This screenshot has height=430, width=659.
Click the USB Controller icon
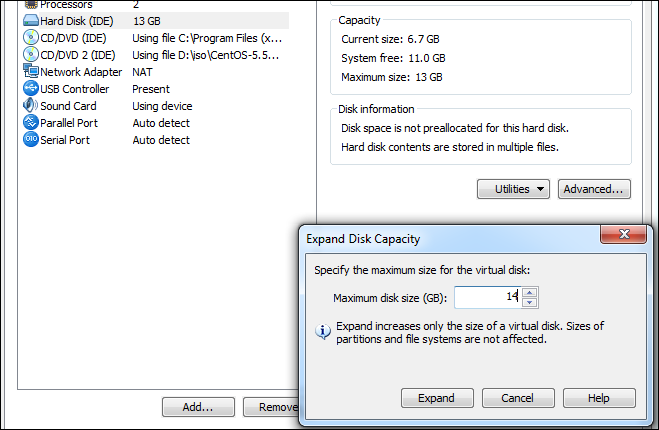[30, 89]
